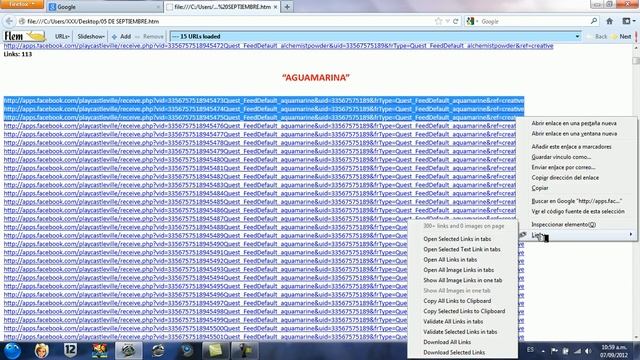Click the Google search box
The image size is (640, 360).
point(534,21)
